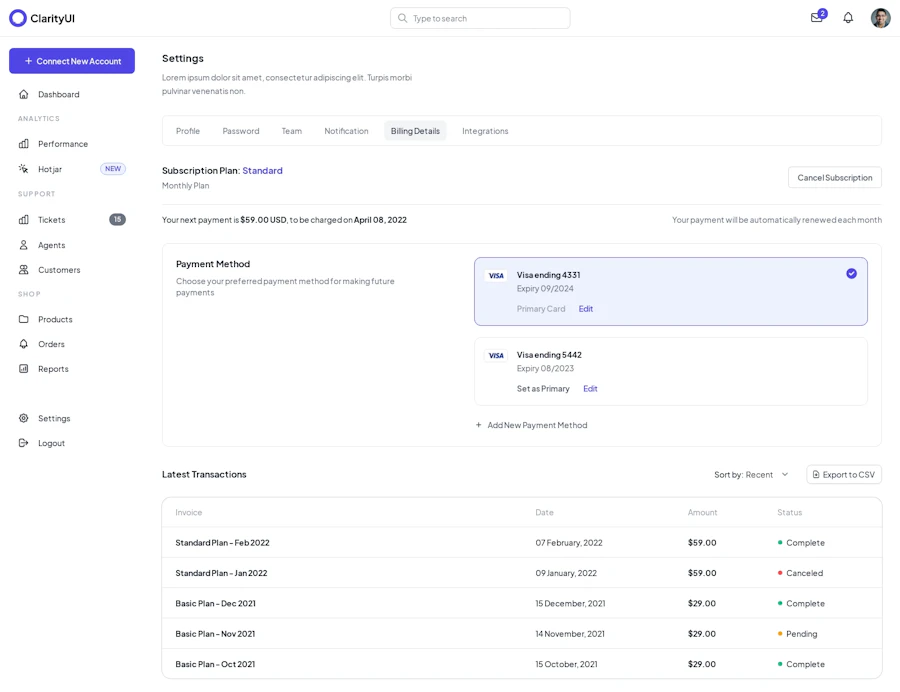This screenshot has height=692, width=900.
Task: Click the Date column header
Action: [544, 512]
